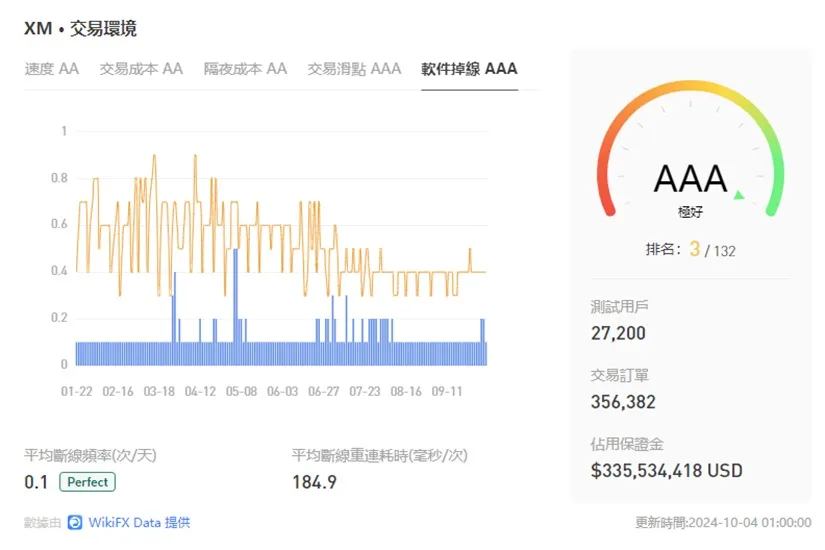
Task: Click the 平均斷線重連耗時(毫秒/次) label
Action: pos(379,455)
